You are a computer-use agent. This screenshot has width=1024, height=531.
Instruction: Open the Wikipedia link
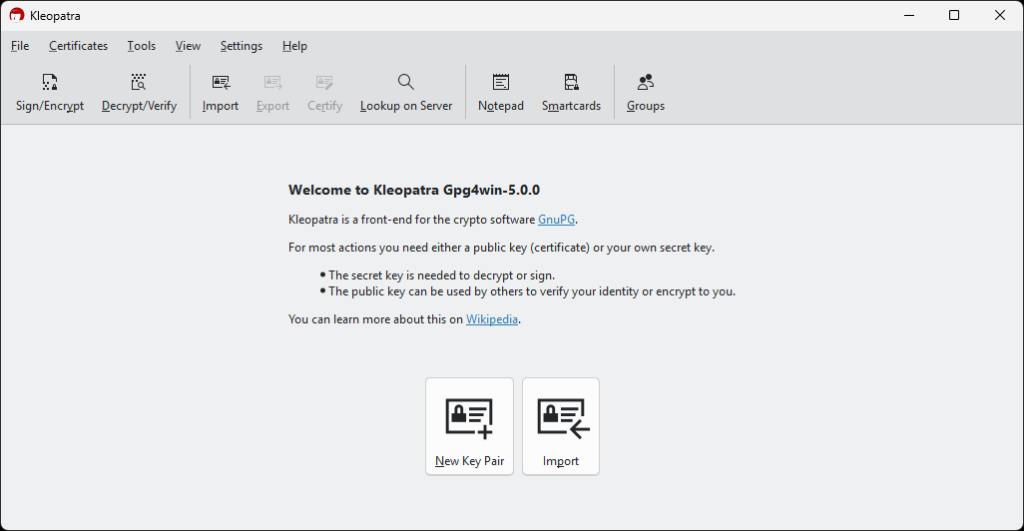[493, 320]
